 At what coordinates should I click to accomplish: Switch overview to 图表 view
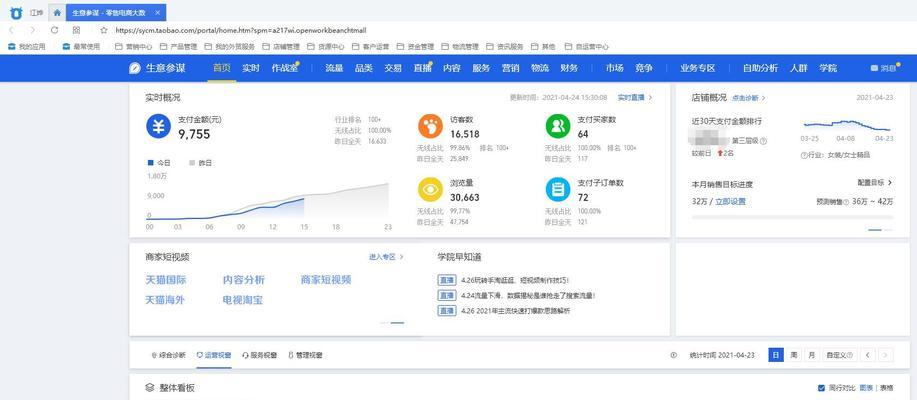pos(866,388)
